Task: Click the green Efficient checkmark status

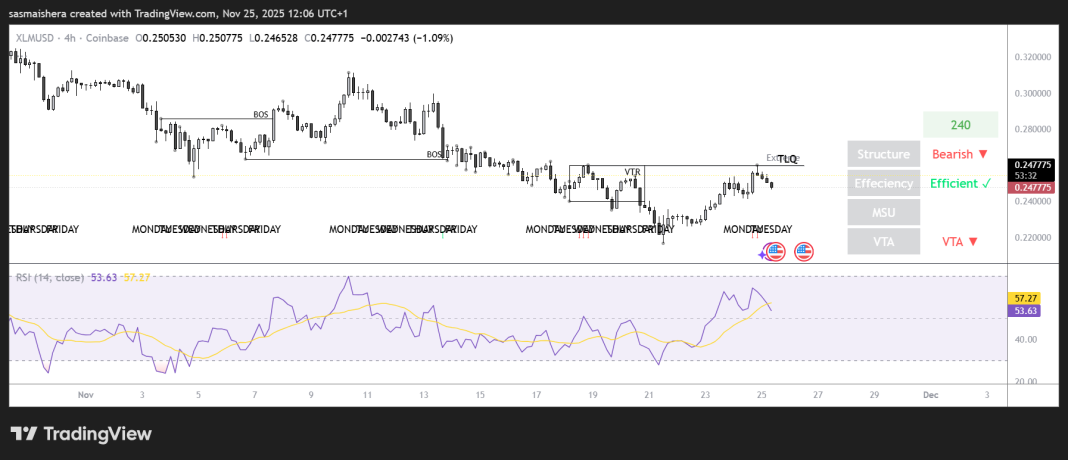Action: click(960, 184)
